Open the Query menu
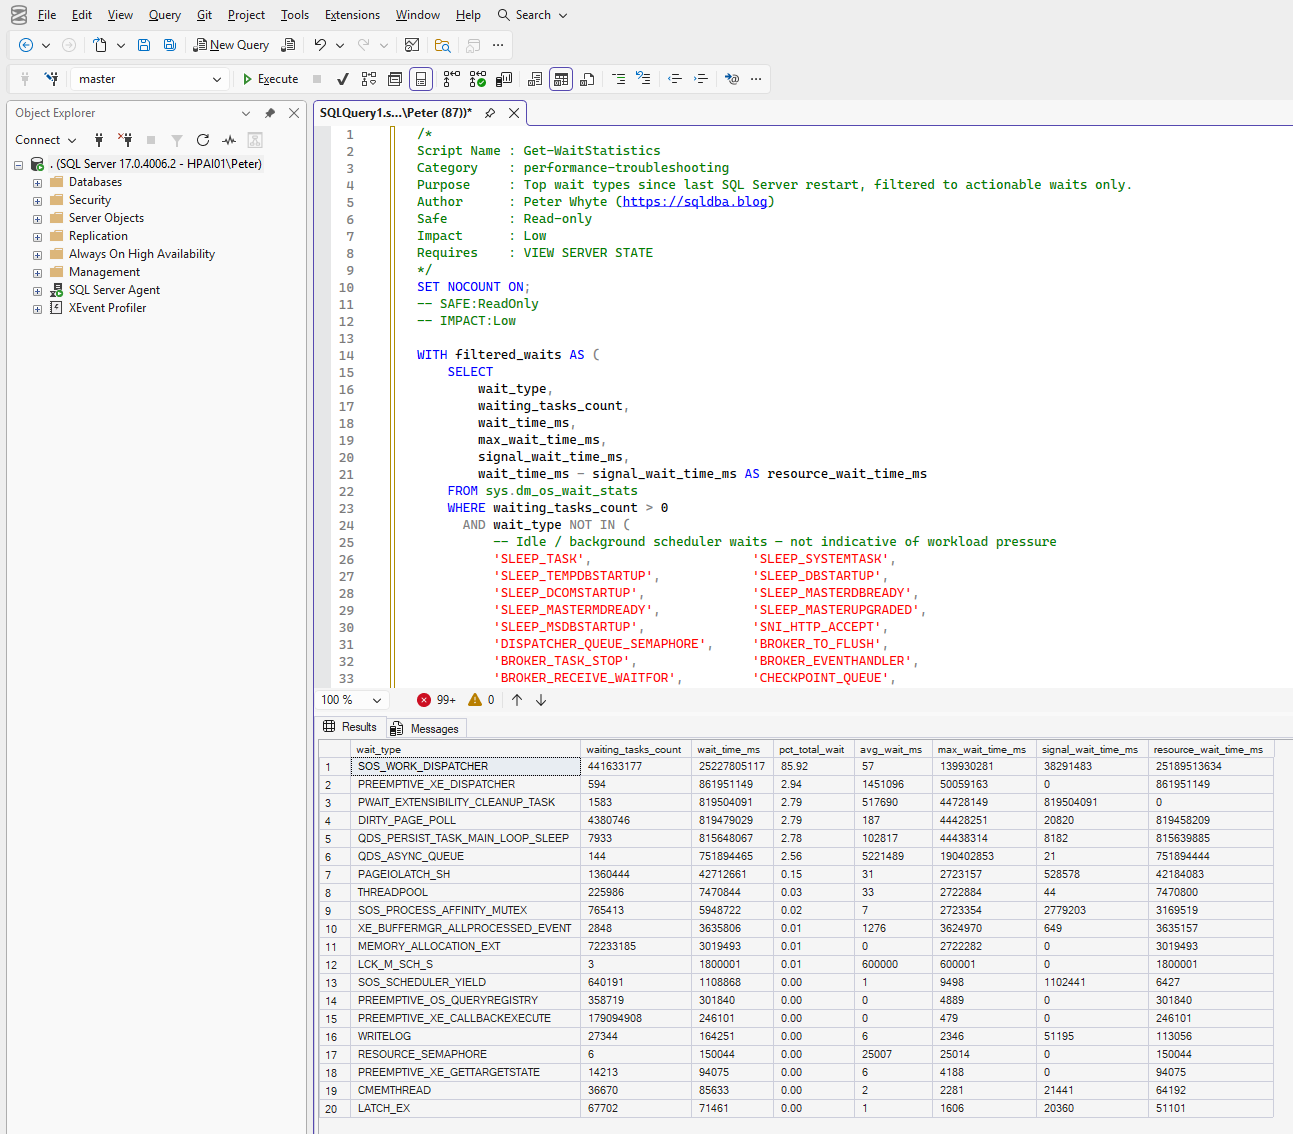This screenshot has height=1134, width=1293. [x=165, y=15]
